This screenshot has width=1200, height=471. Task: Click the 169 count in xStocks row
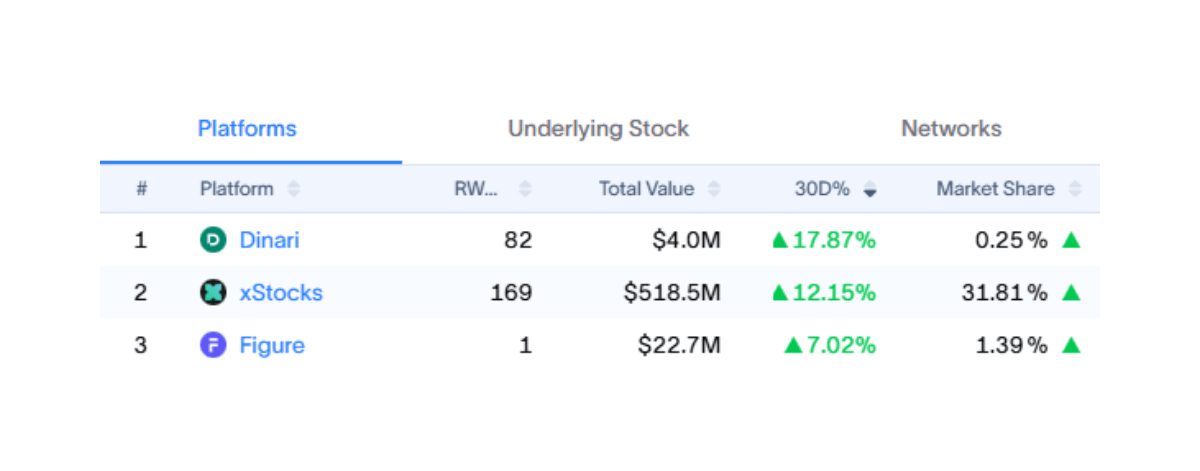pos(511,293)
